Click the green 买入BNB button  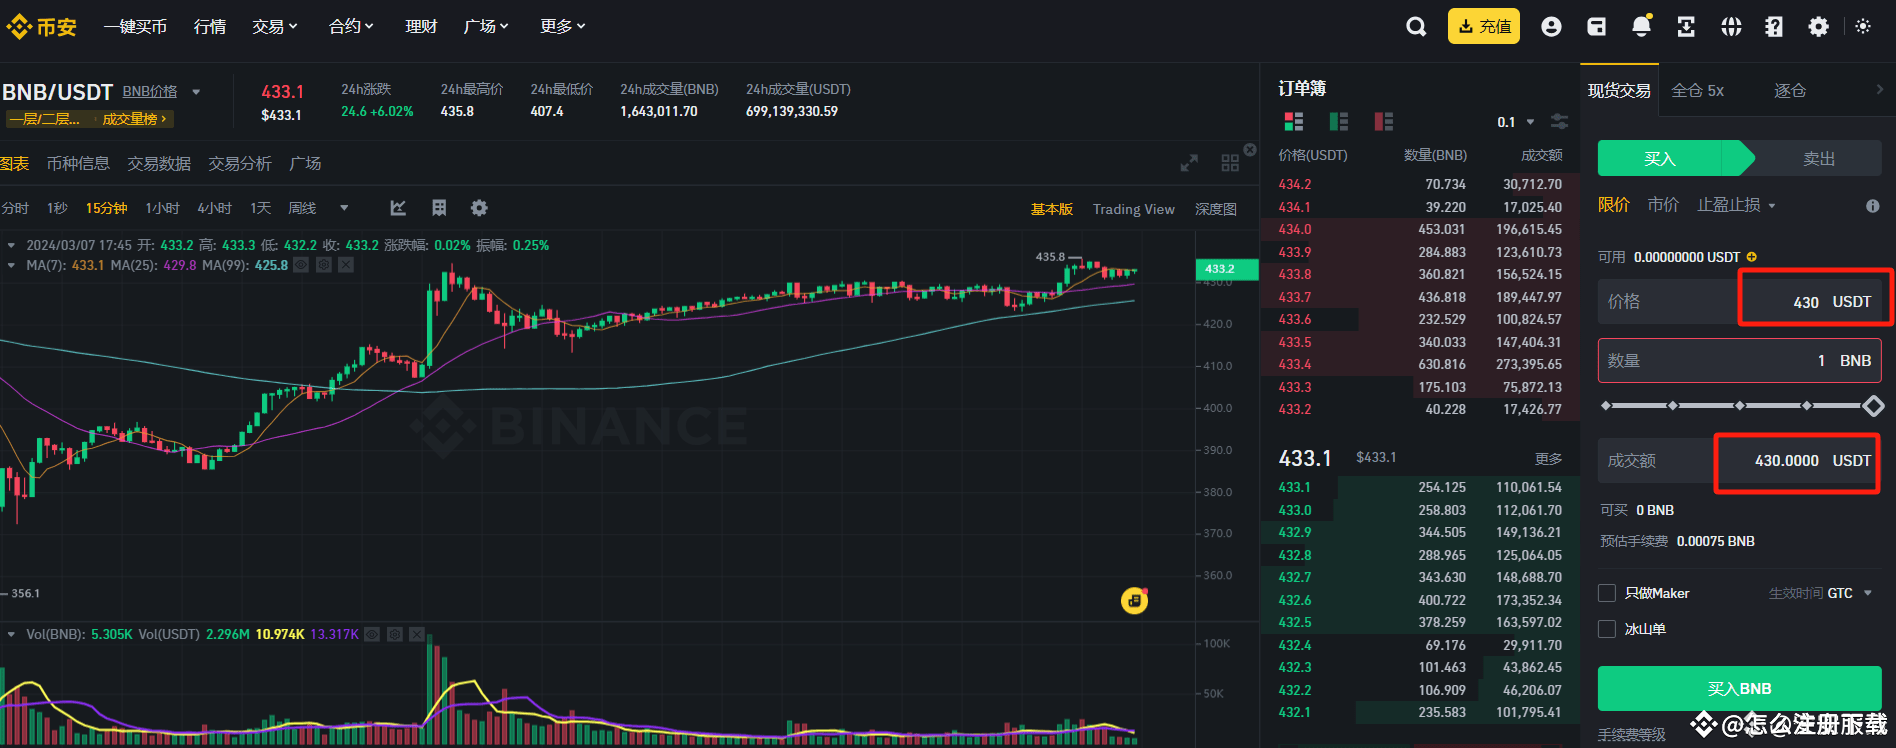coord(1739,688)
